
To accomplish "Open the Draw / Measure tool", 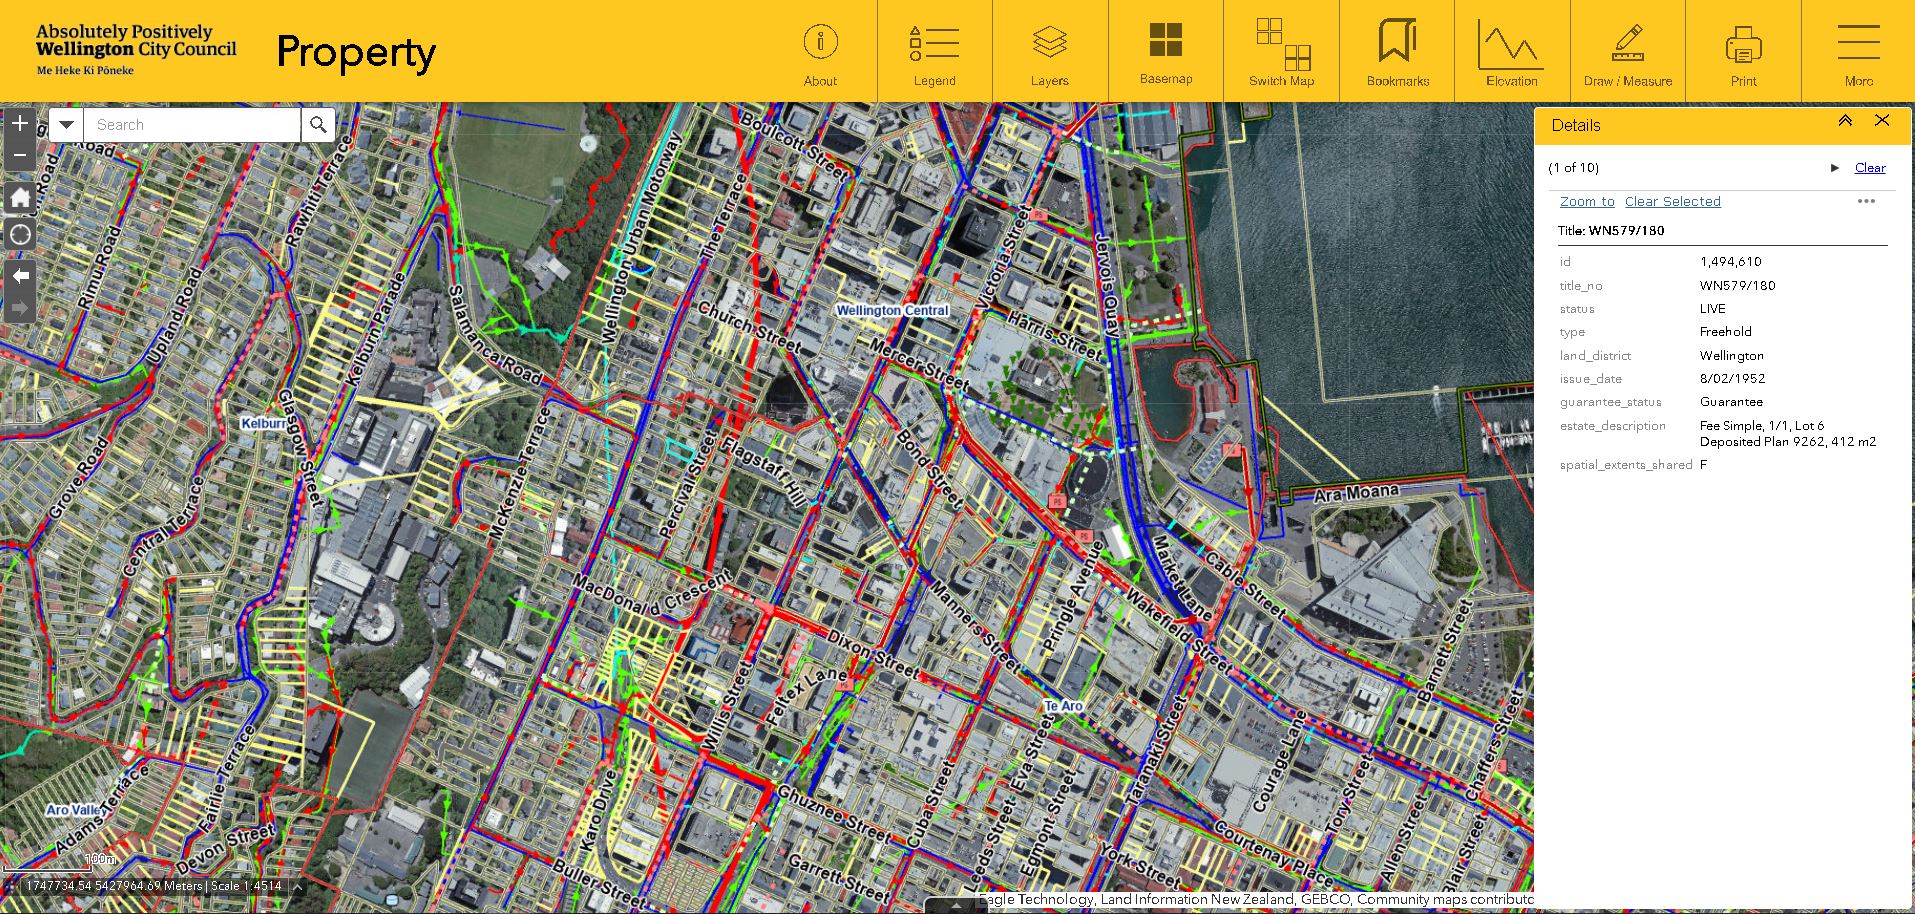I will click(x=1627, y=50).
